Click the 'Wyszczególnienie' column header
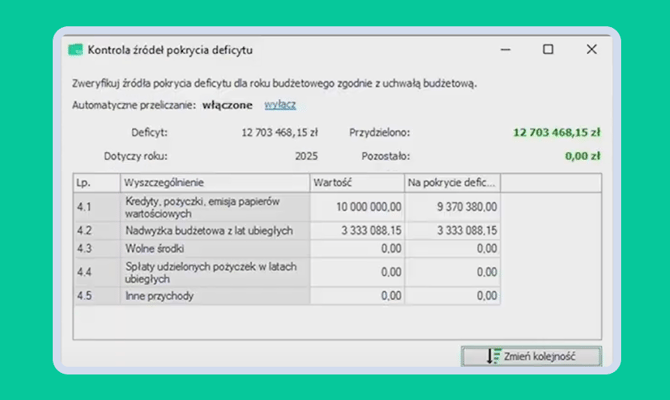Screen dimensions: 670x400 214,183
